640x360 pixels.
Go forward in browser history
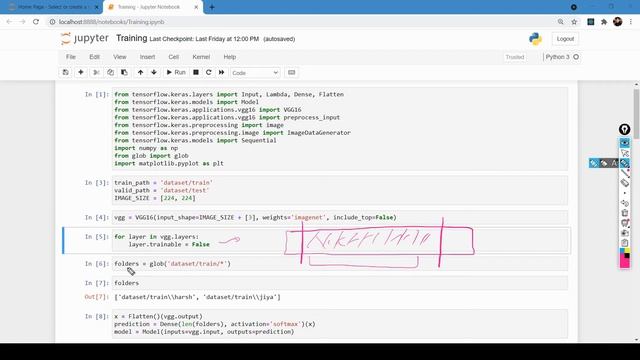coord(22,22)
